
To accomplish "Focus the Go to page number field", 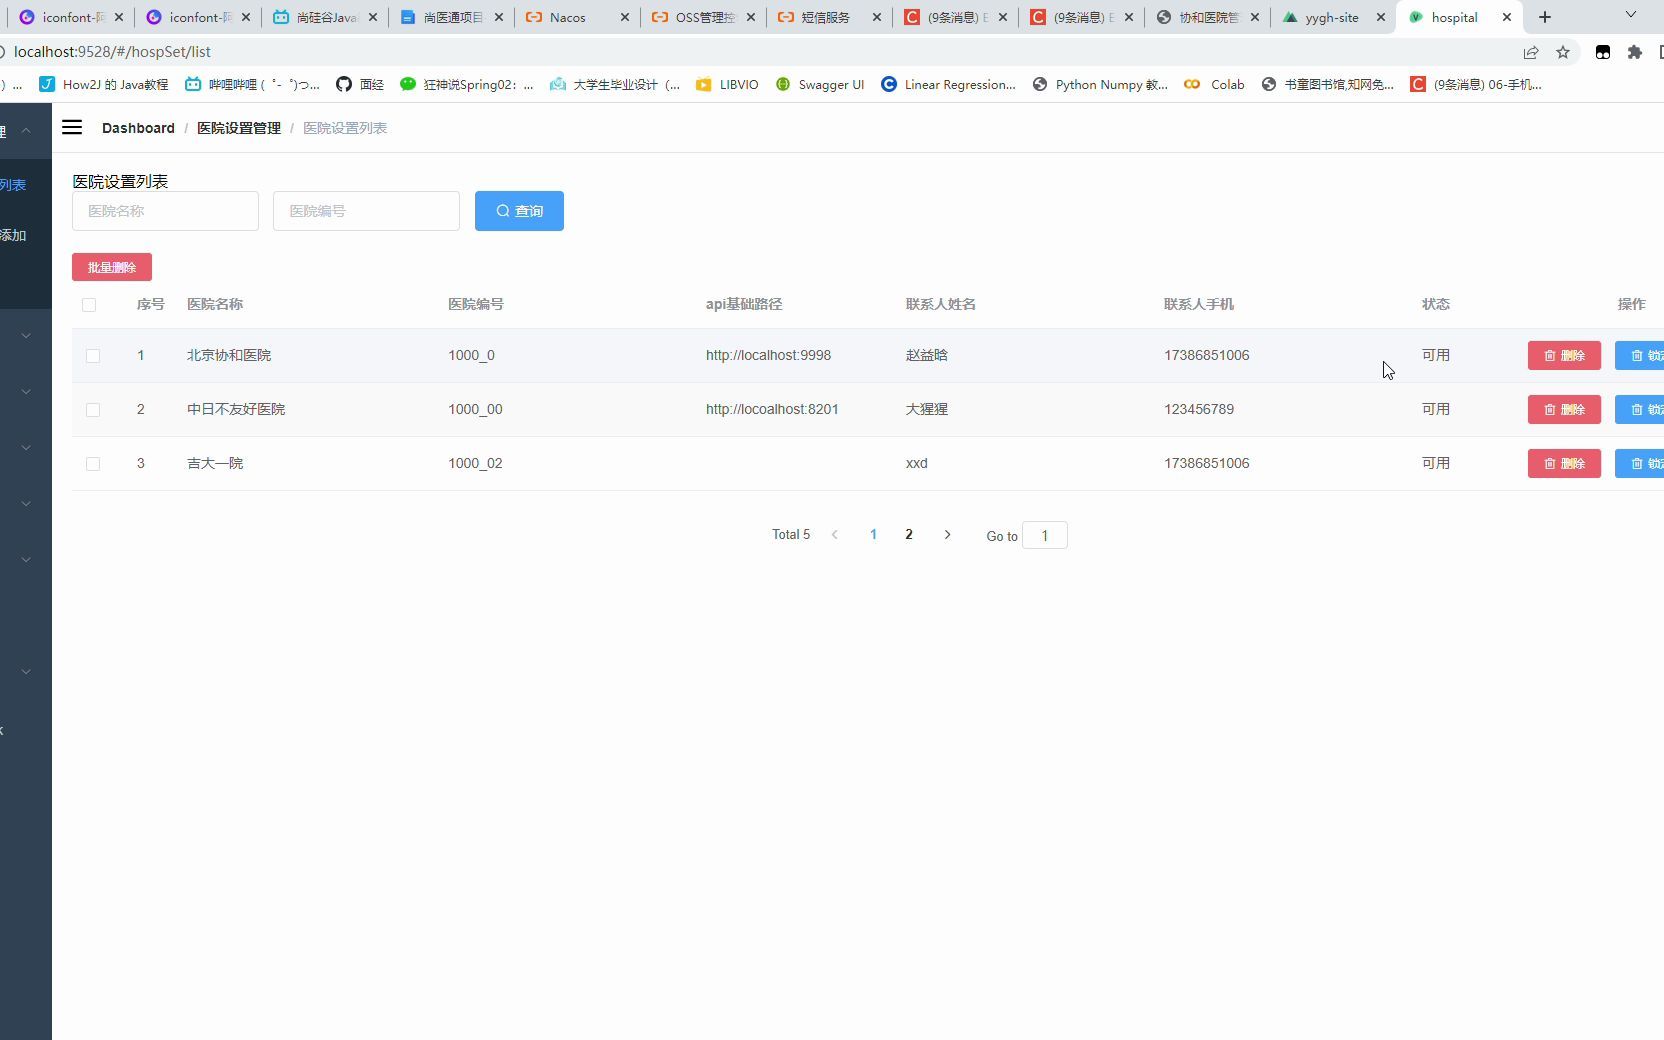I will 1045,535.
